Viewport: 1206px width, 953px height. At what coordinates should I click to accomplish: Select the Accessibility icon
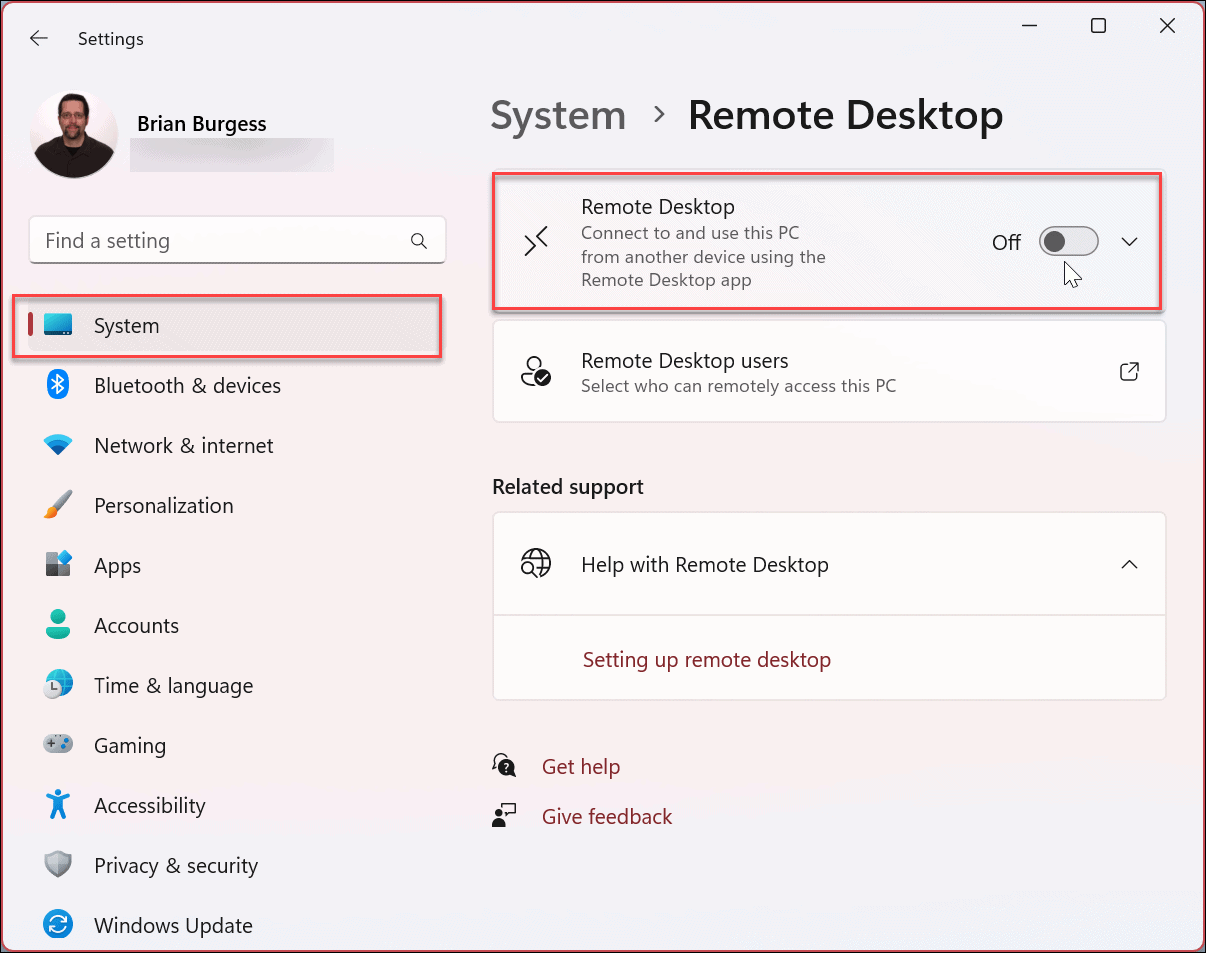tap(58, 805)
